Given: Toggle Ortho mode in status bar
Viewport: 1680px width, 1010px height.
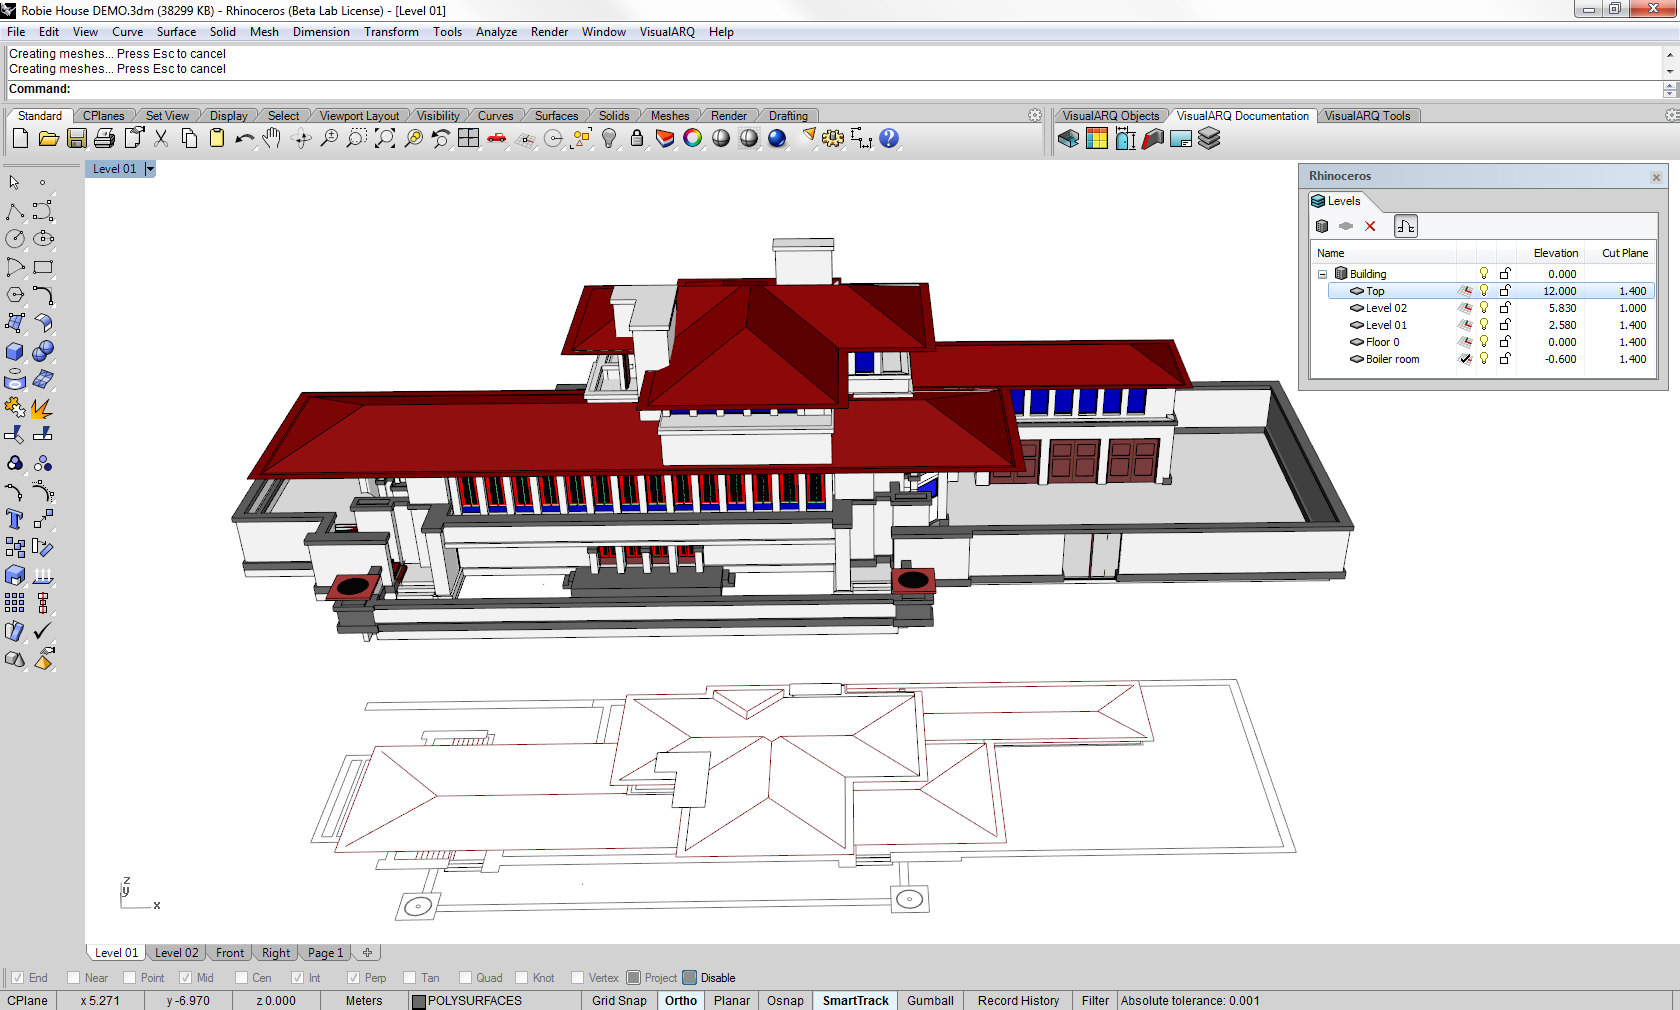Looking at the screenshot, I should [x=681, y=1000].
